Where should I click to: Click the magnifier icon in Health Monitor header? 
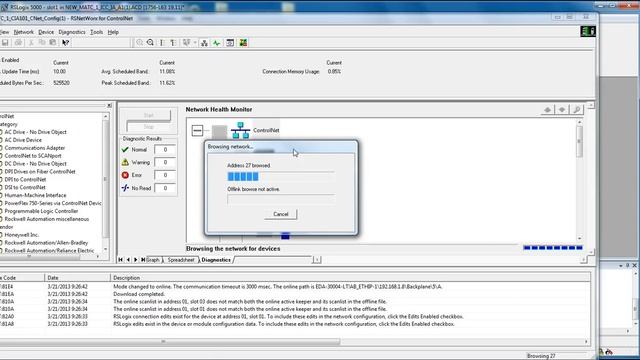577,109
